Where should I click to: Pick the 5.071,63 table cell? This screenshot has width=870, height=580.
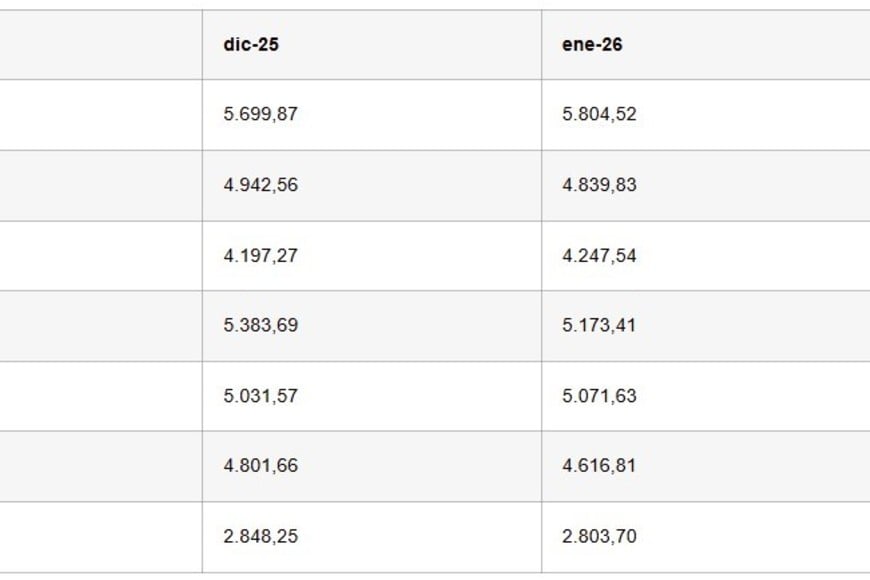(x=599, y=396)
